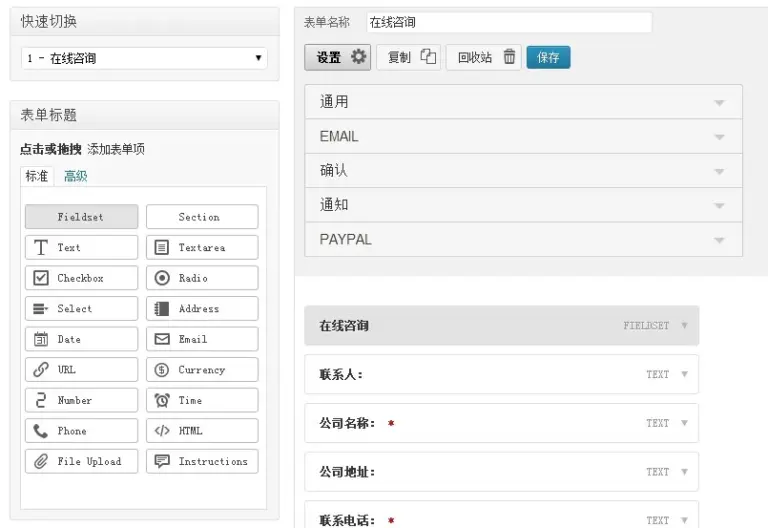
Task: Expand the 在线咨询 FIELDSET item arrow
Action: (684, 325)
